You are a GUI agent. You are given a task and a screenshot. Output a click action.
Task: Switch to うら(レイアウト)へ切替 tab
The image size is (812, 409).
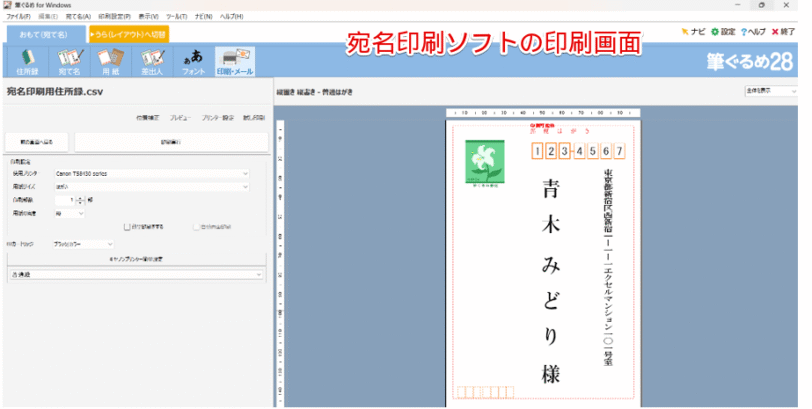point(129,34)
